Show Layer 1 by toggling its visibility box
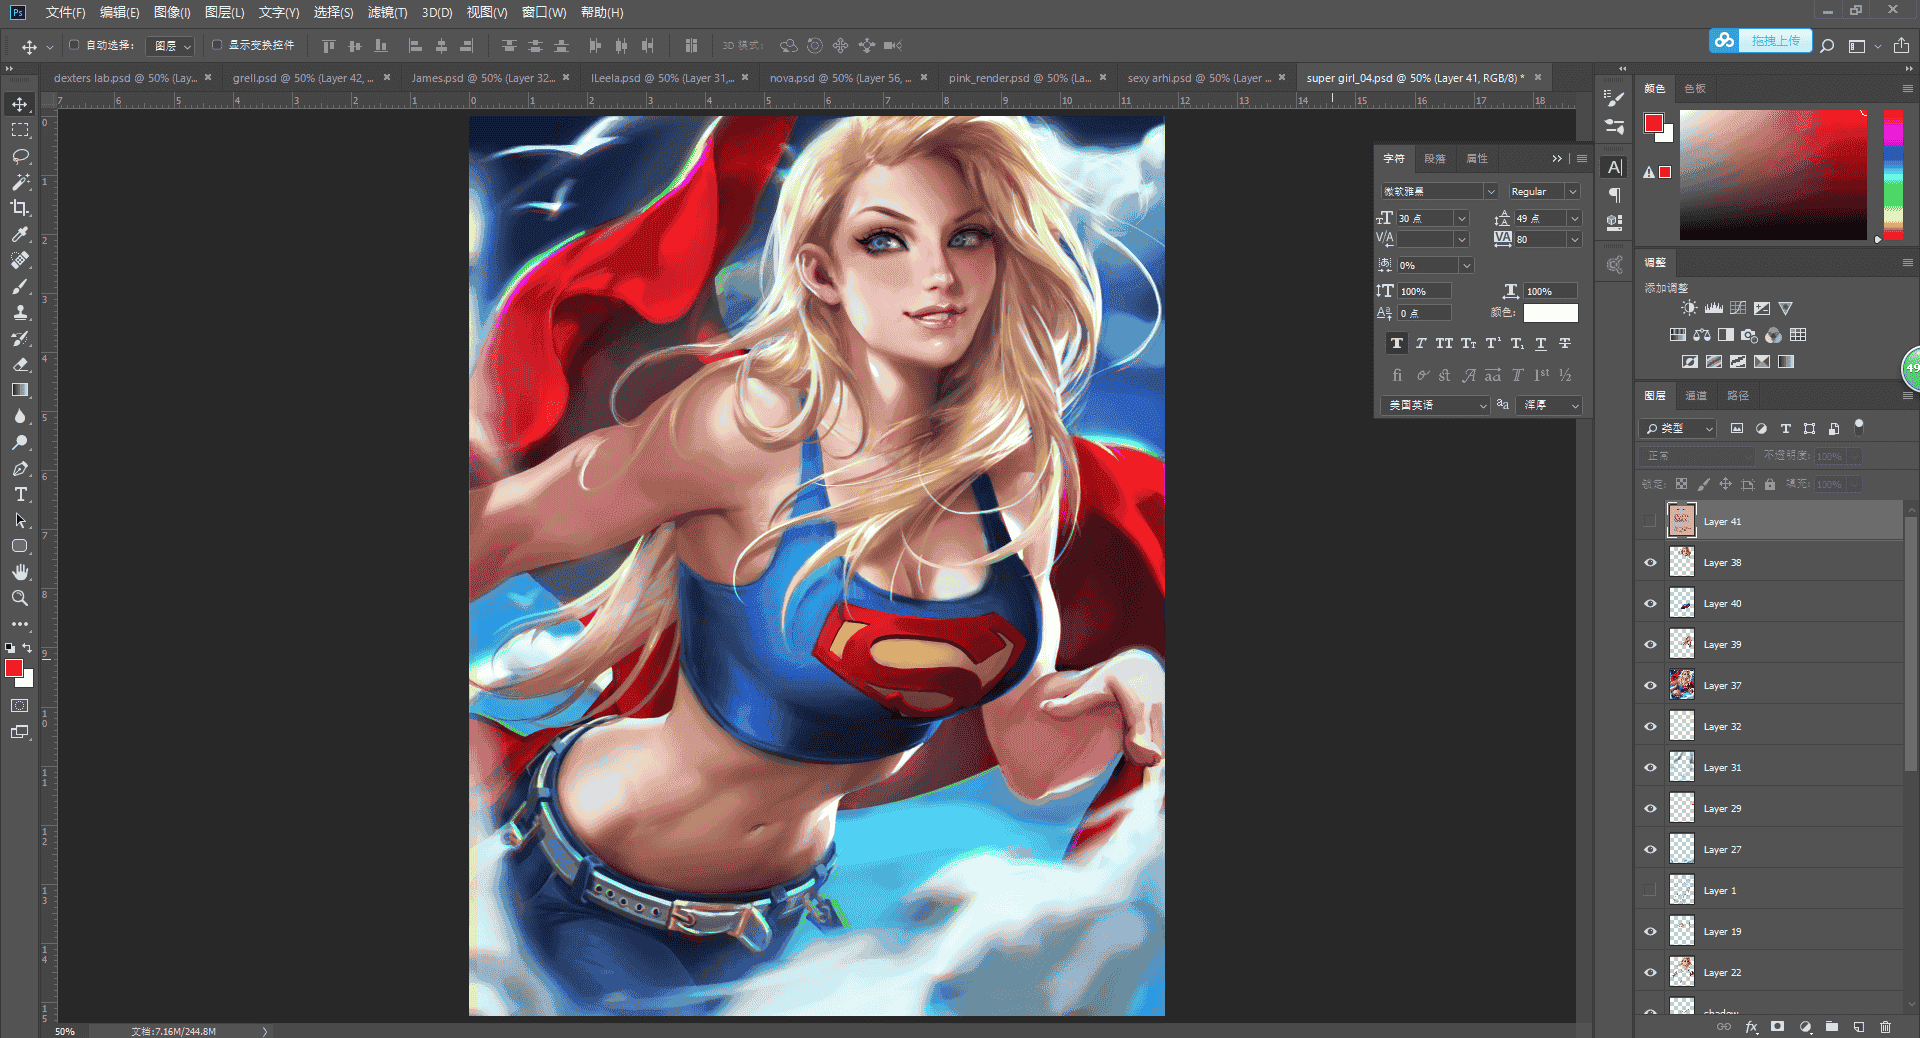 [x=1650, y=890]
